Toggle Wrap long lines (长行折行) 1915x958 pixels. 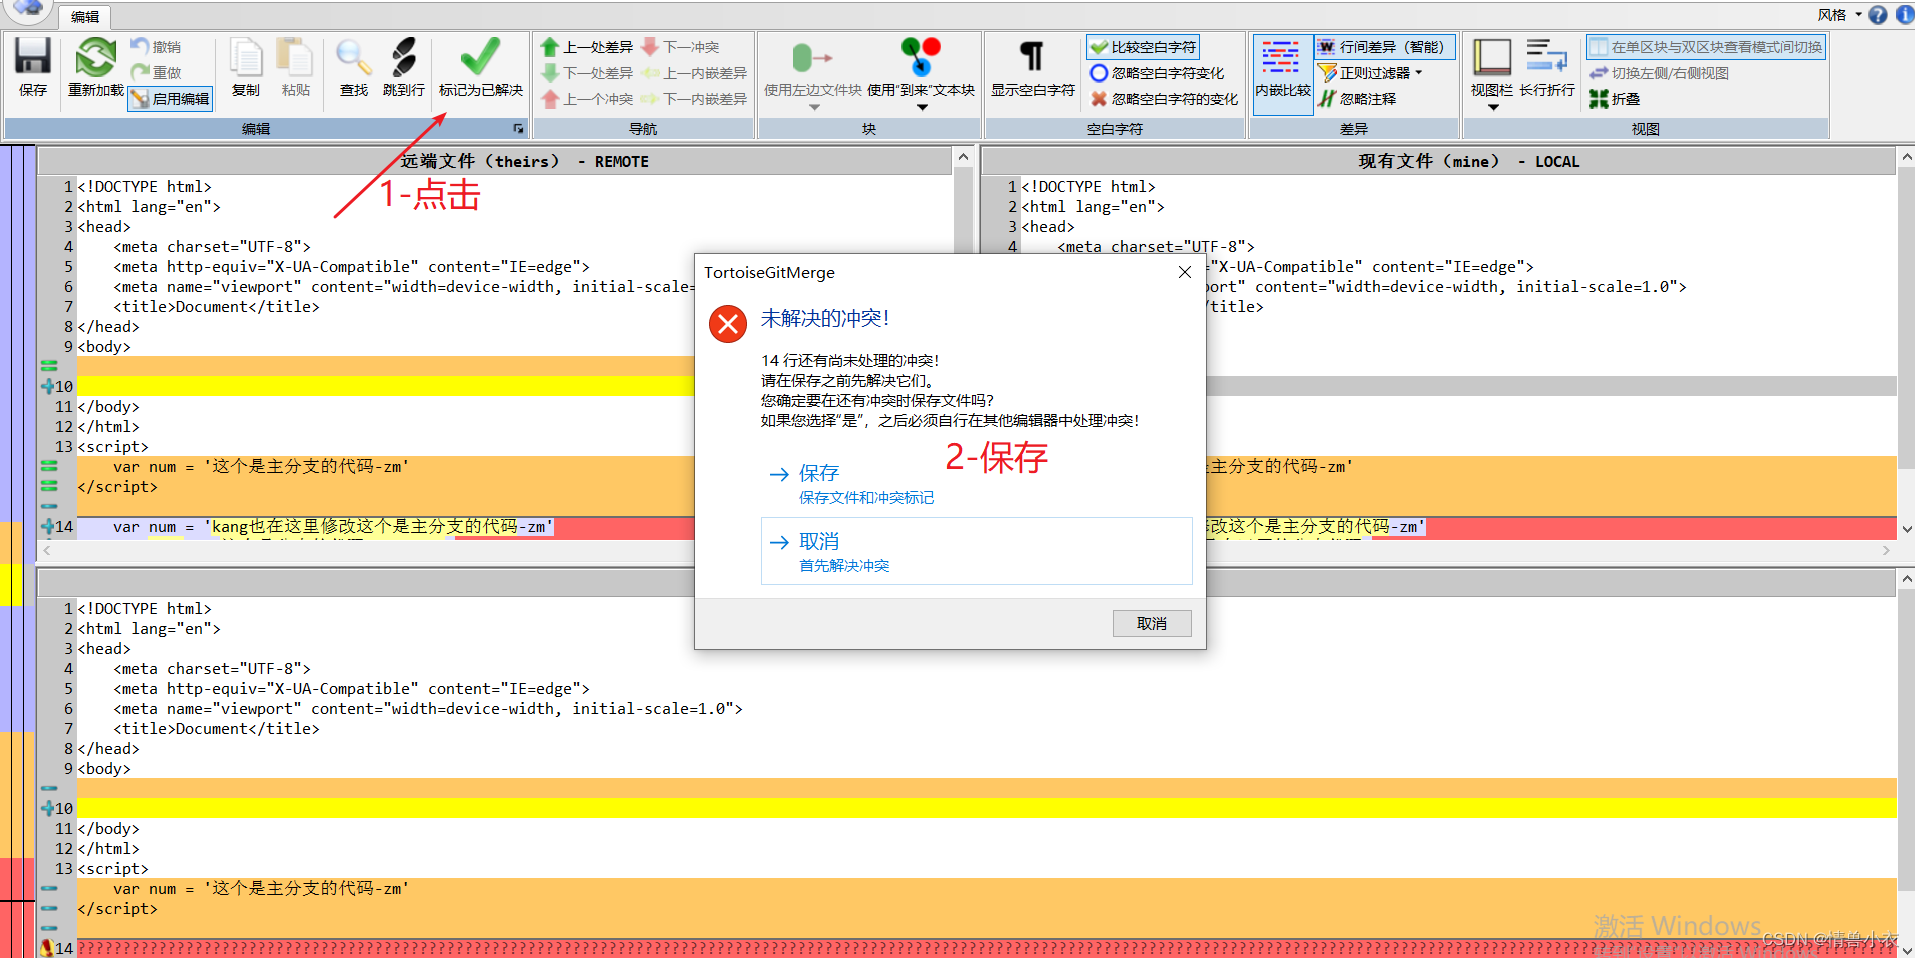click(1547, 68)
